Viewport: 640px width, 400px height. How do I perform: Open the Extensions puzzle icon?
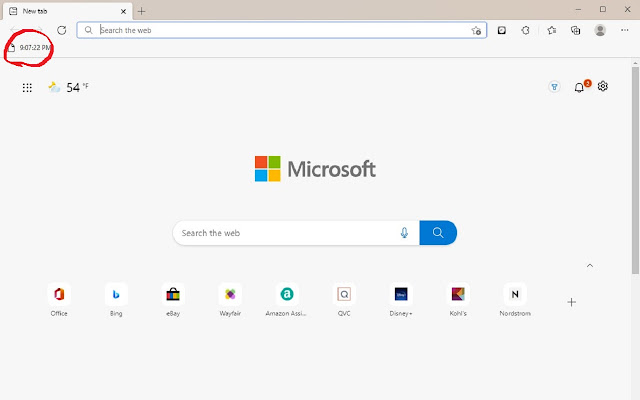pos(526,30)
